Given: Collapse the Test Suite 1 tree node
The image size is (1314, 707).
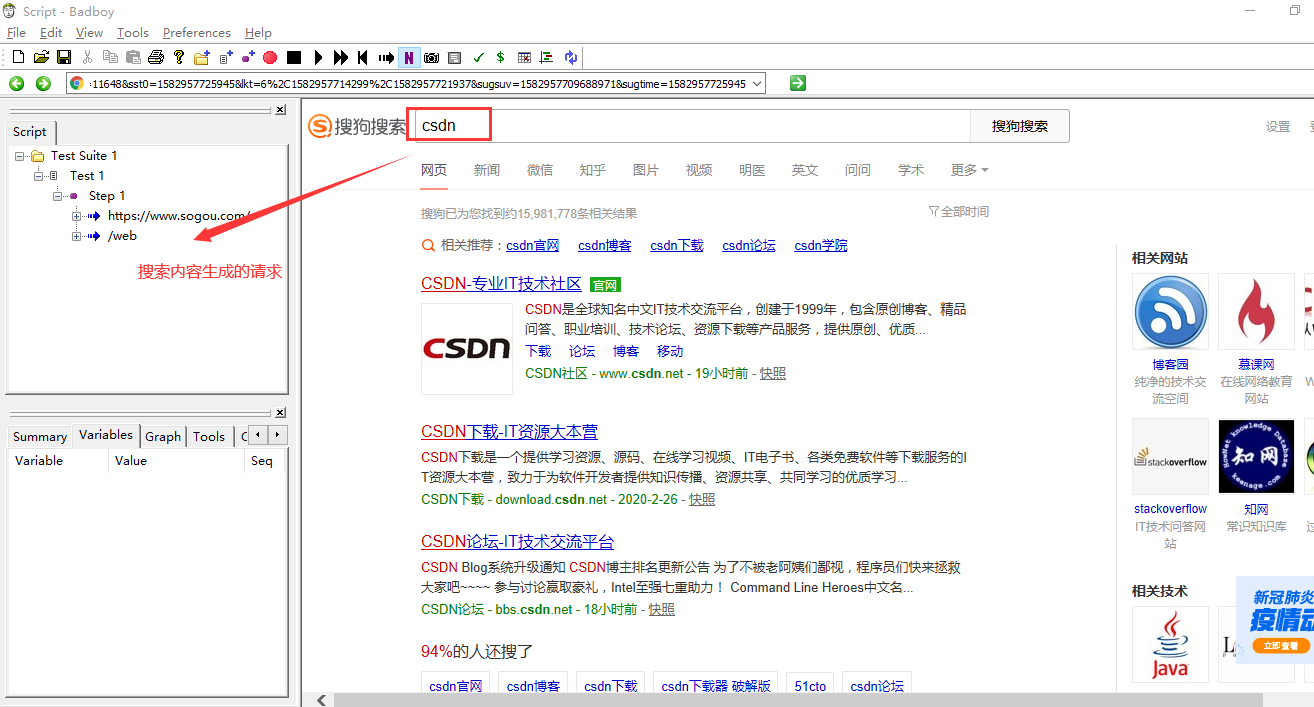Looking at the screenshot, I should click(20, 156).
